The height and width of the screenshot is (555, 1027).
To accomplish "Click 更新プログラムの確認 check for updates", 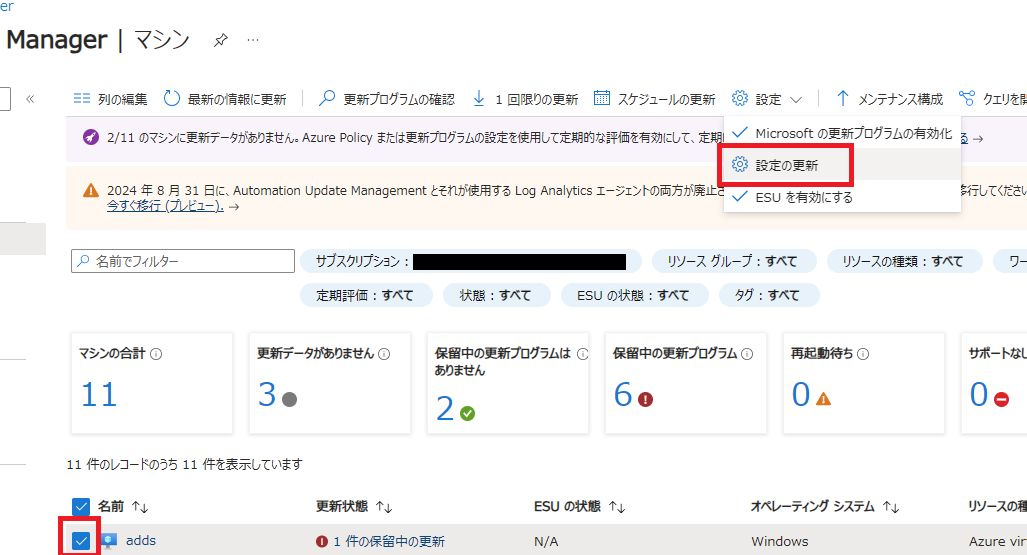I will [387, 99].
